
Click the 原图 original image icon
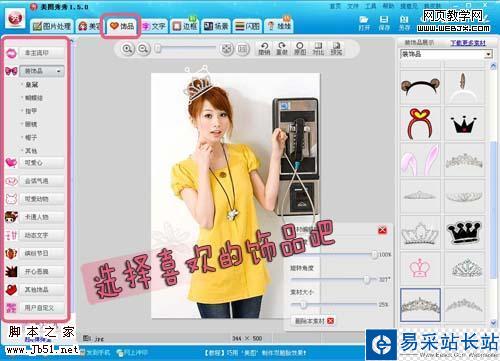coord(300,49)
